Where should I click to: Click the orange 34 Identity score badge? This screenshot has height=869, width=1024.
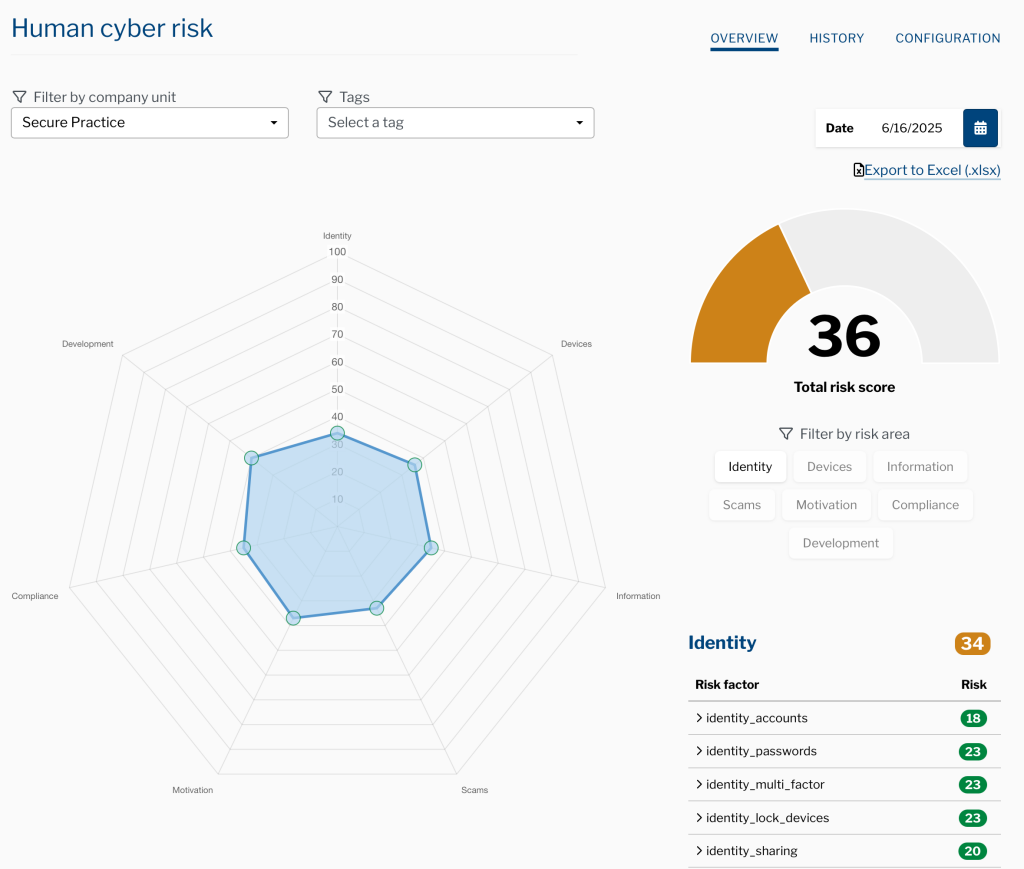972,643
